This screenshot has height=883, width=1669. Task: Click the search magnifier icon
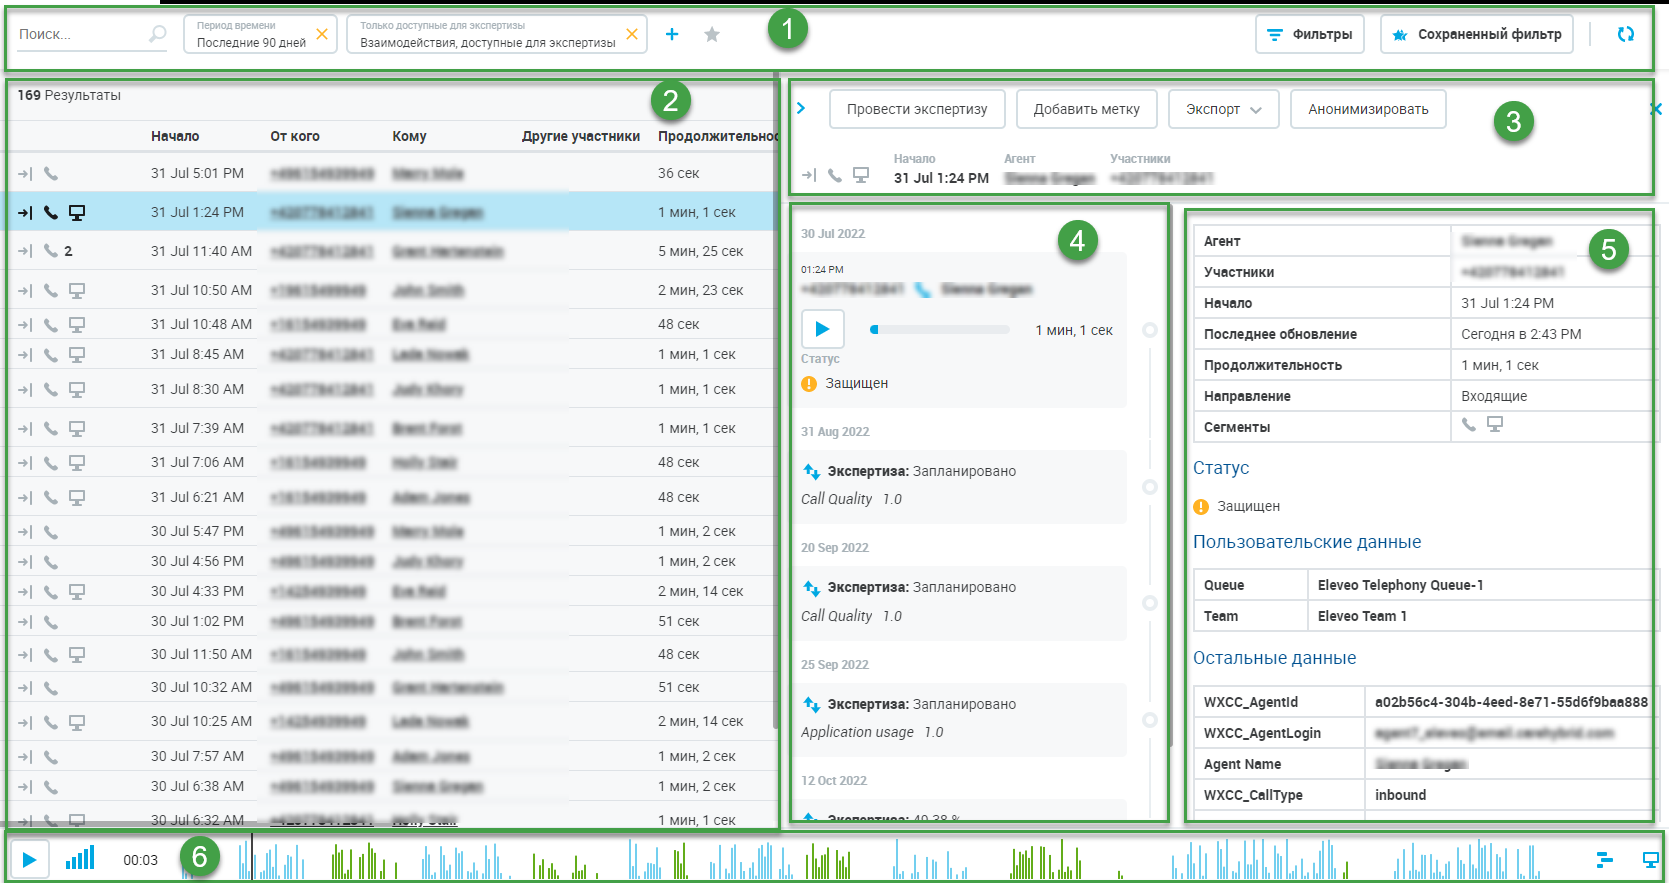pos(157,34)
